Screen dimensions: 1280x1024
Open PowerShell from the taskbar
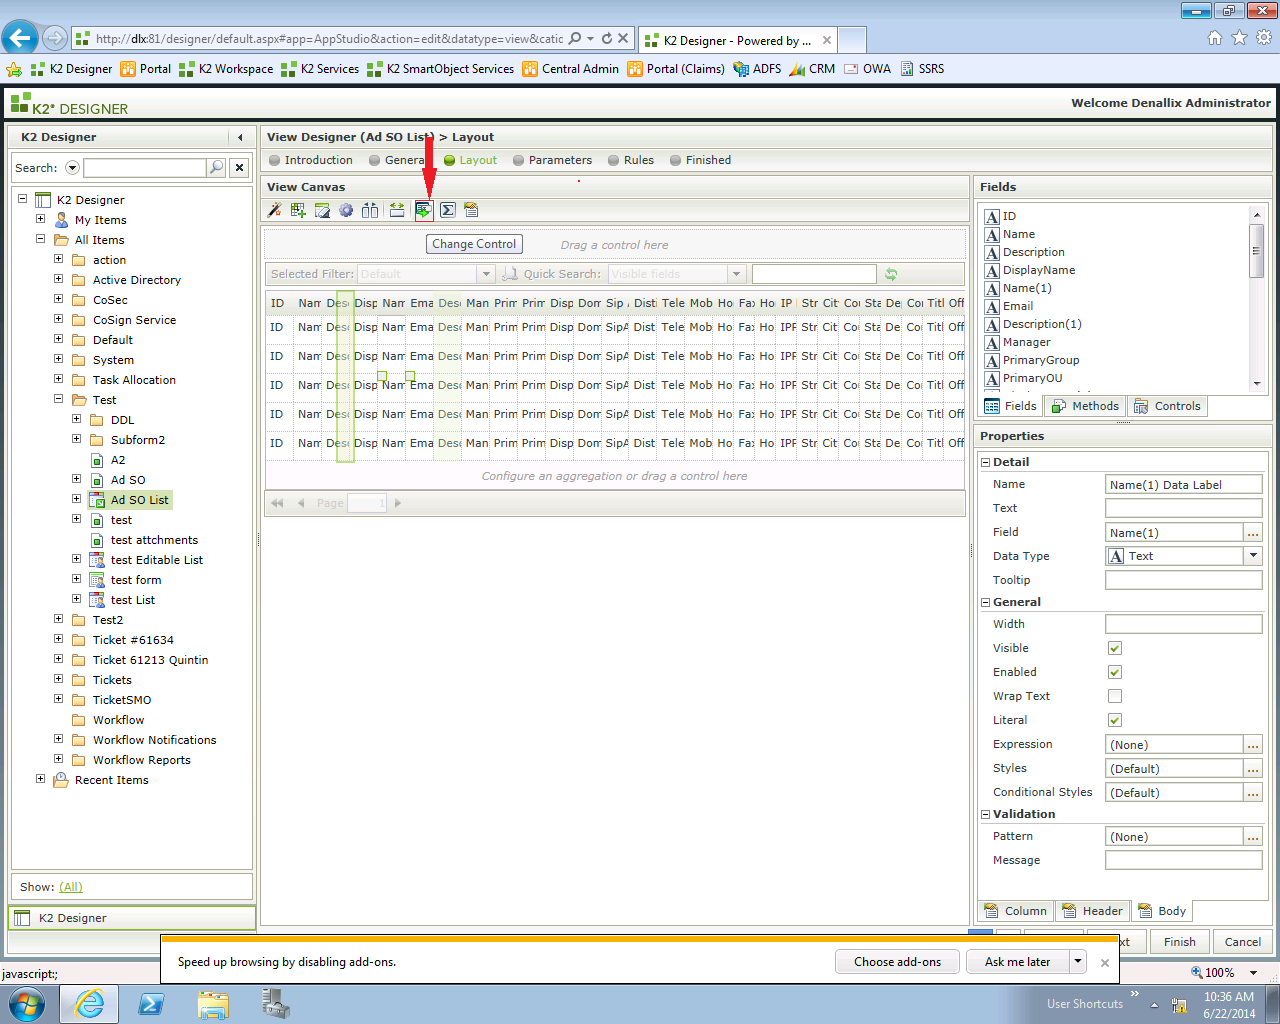pyautogui.click(x=152, y=1004)
